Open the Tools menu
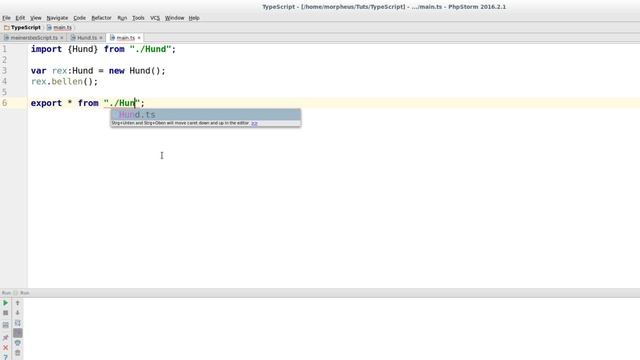 (138, 18)
